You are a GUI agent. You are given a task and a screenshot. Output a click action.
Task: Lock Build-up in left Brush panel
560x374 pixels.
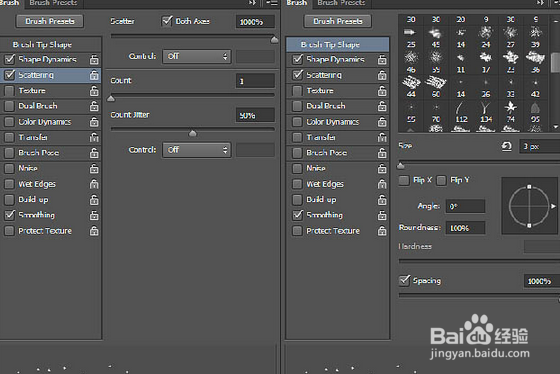pyautogui.click(x=94, y=200)
